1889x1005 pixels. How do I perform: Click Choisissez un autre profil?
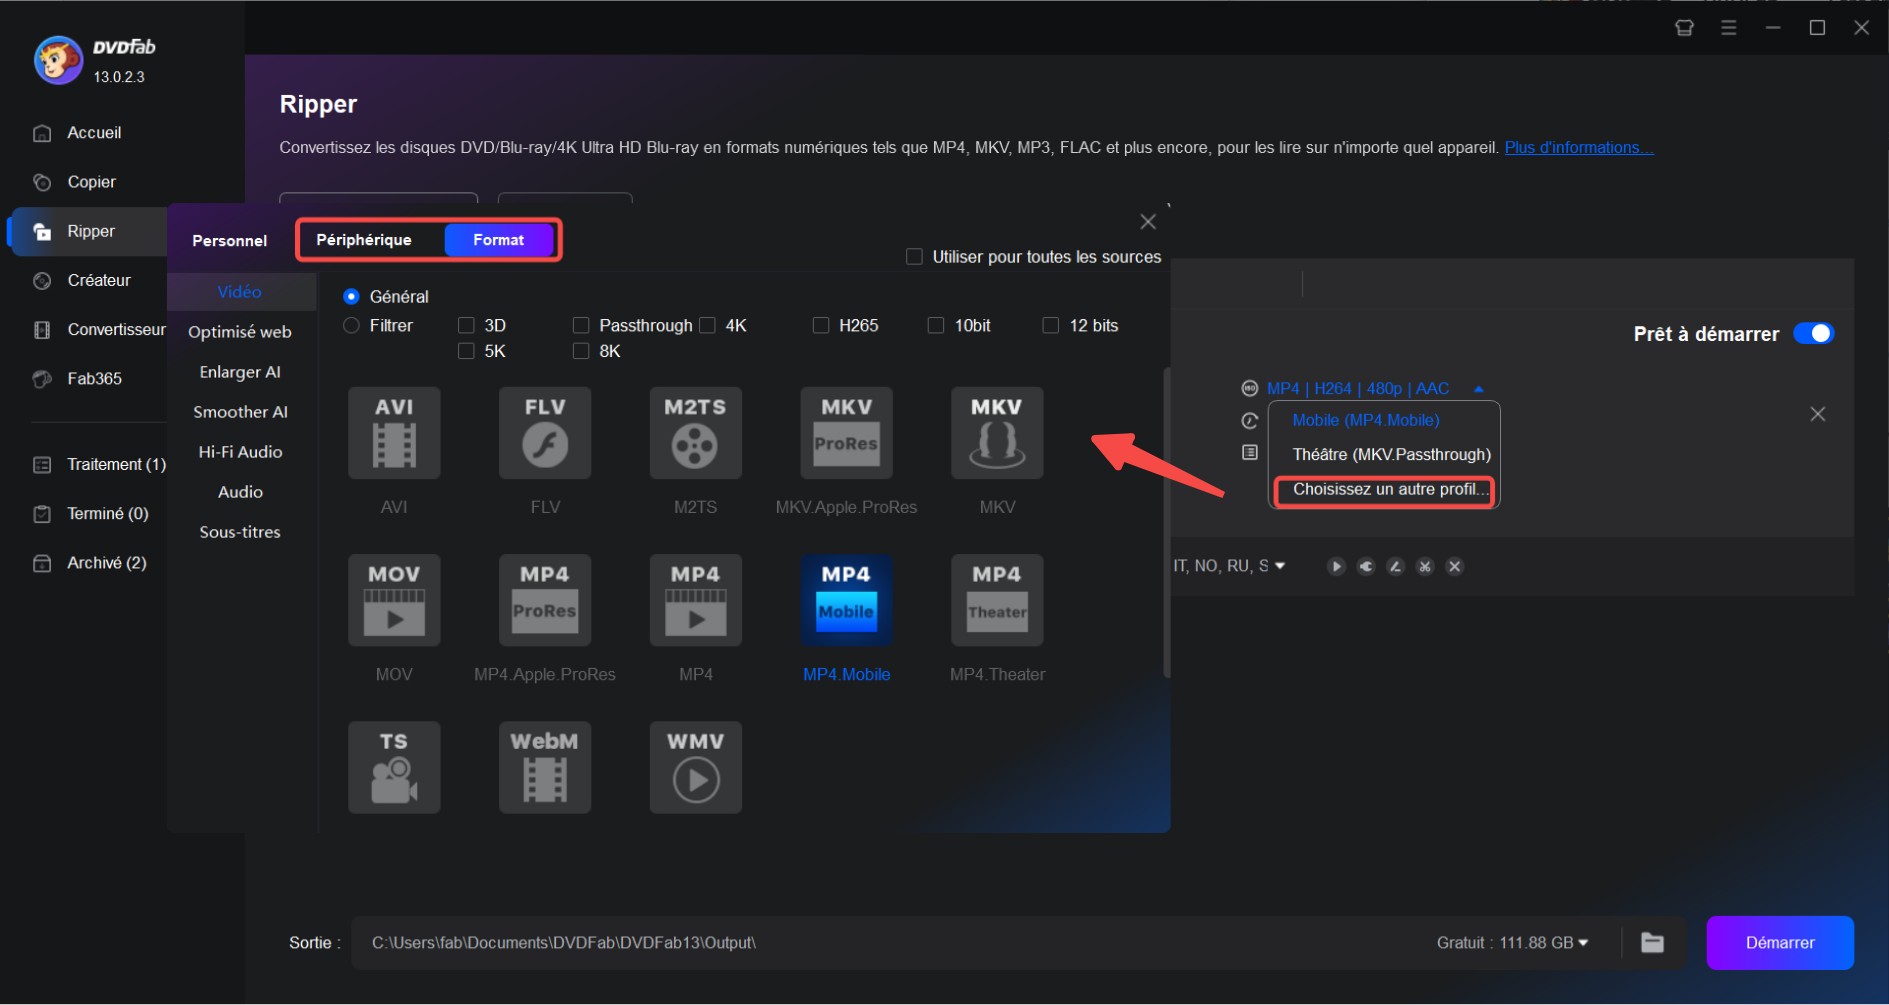click(1390, 490)
